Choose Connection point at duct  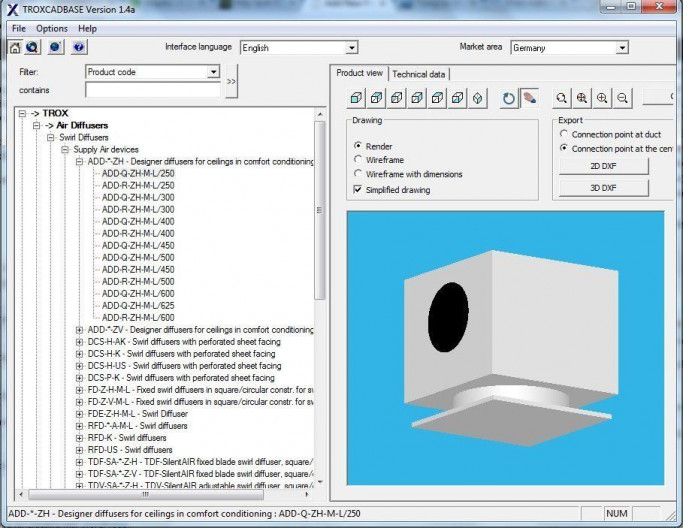564,134
